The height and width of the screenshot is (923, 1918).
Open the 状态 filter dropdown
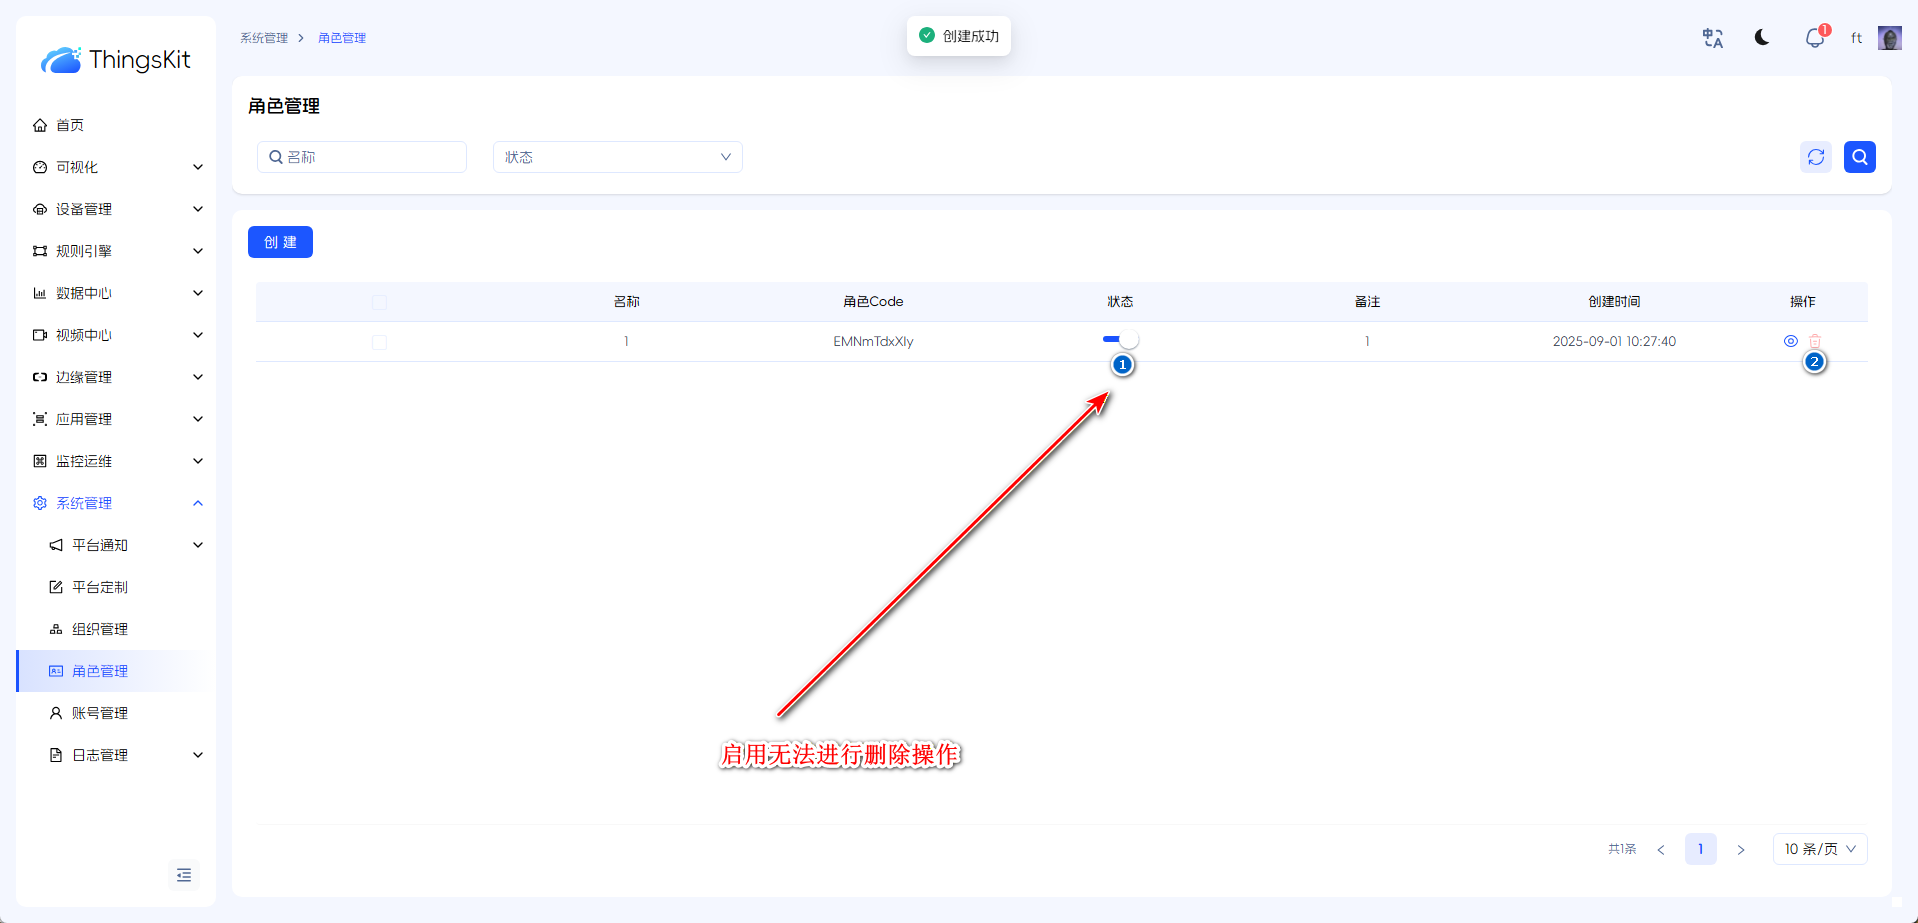(617, 157)
